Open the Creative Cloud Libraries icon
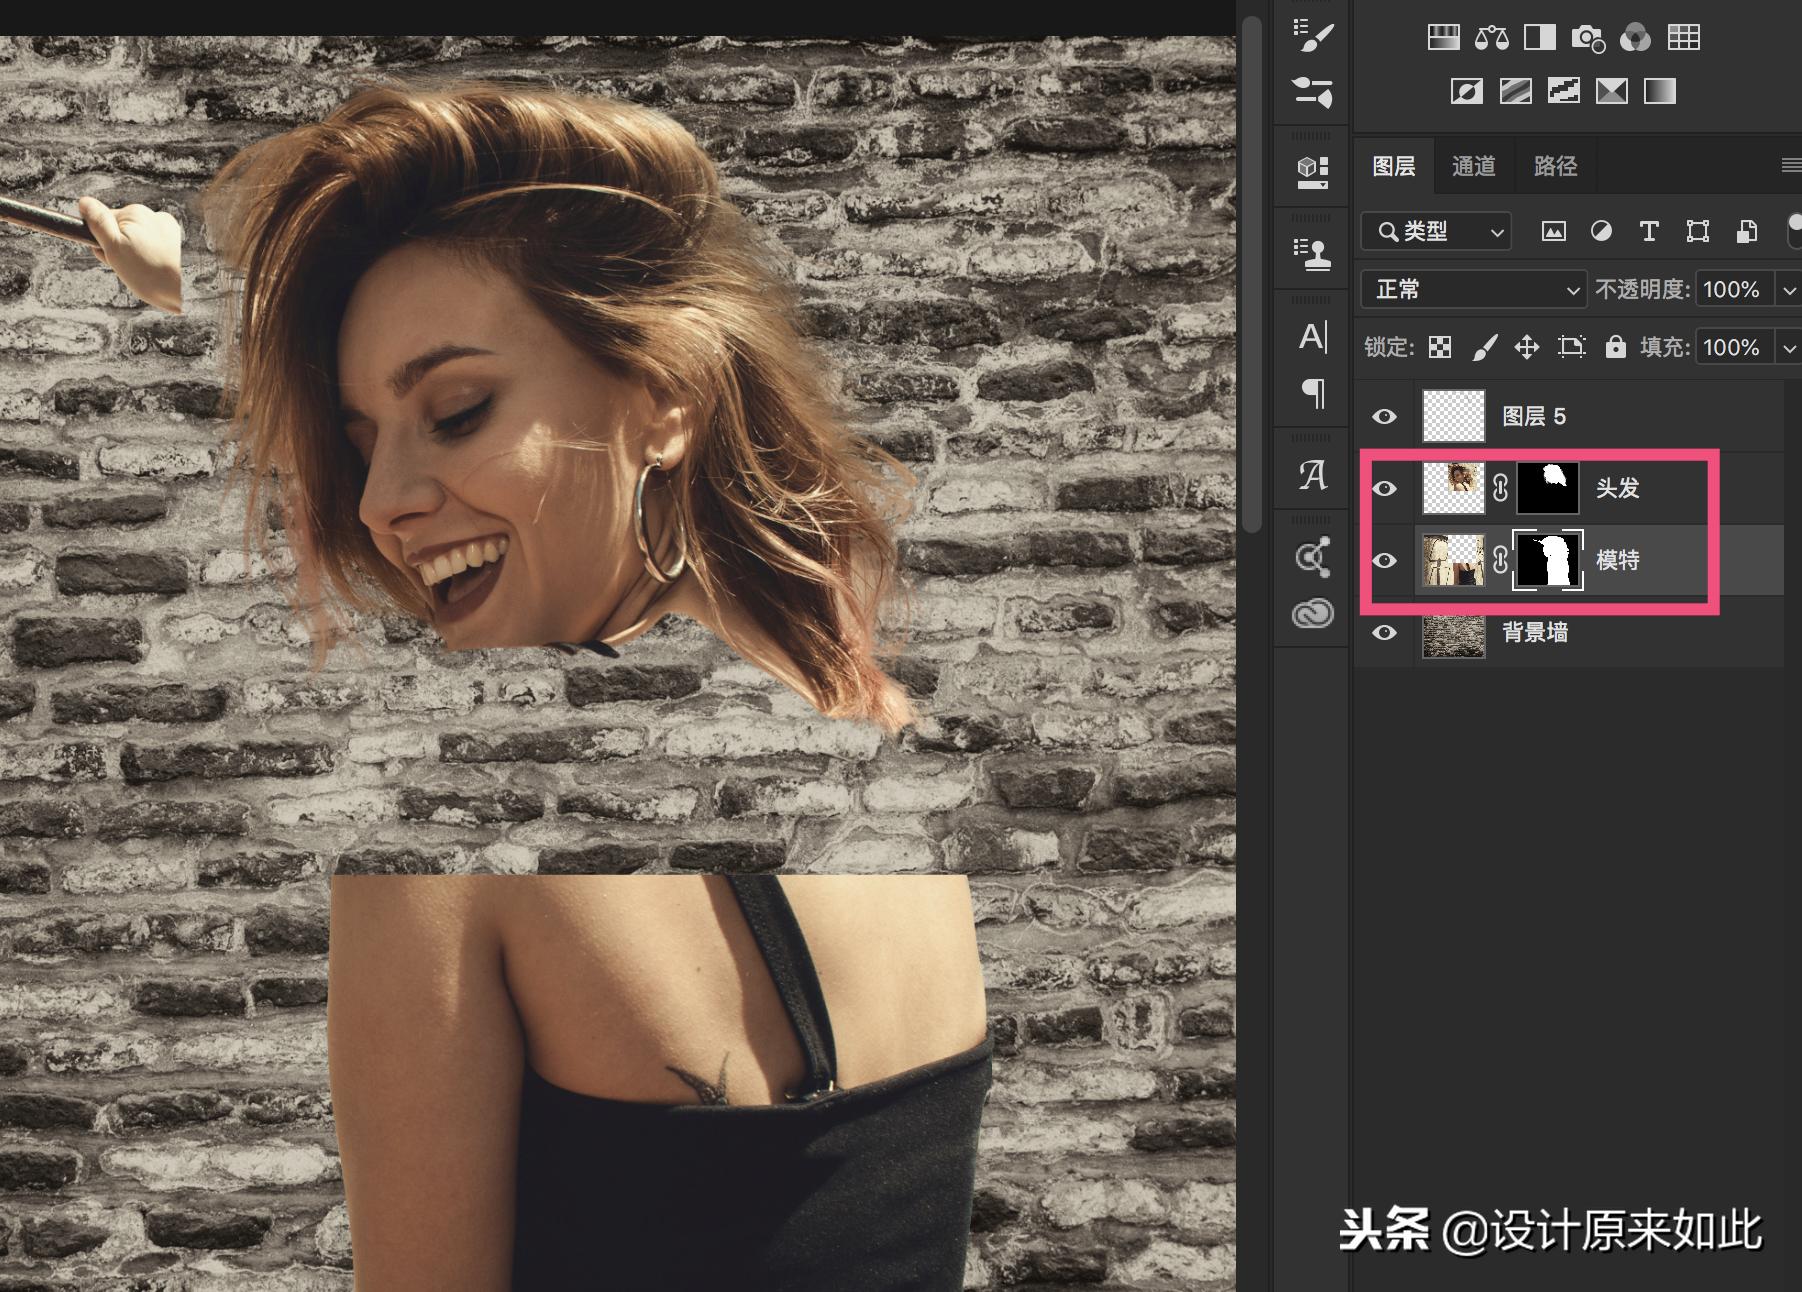Image resolution: width=1802 pixels, height=1292 pixels. [1312, 613]
